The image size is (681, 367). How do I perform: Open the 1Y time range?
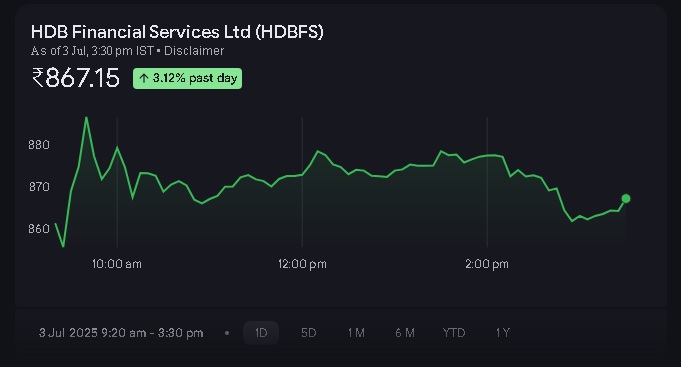point(502,333)
